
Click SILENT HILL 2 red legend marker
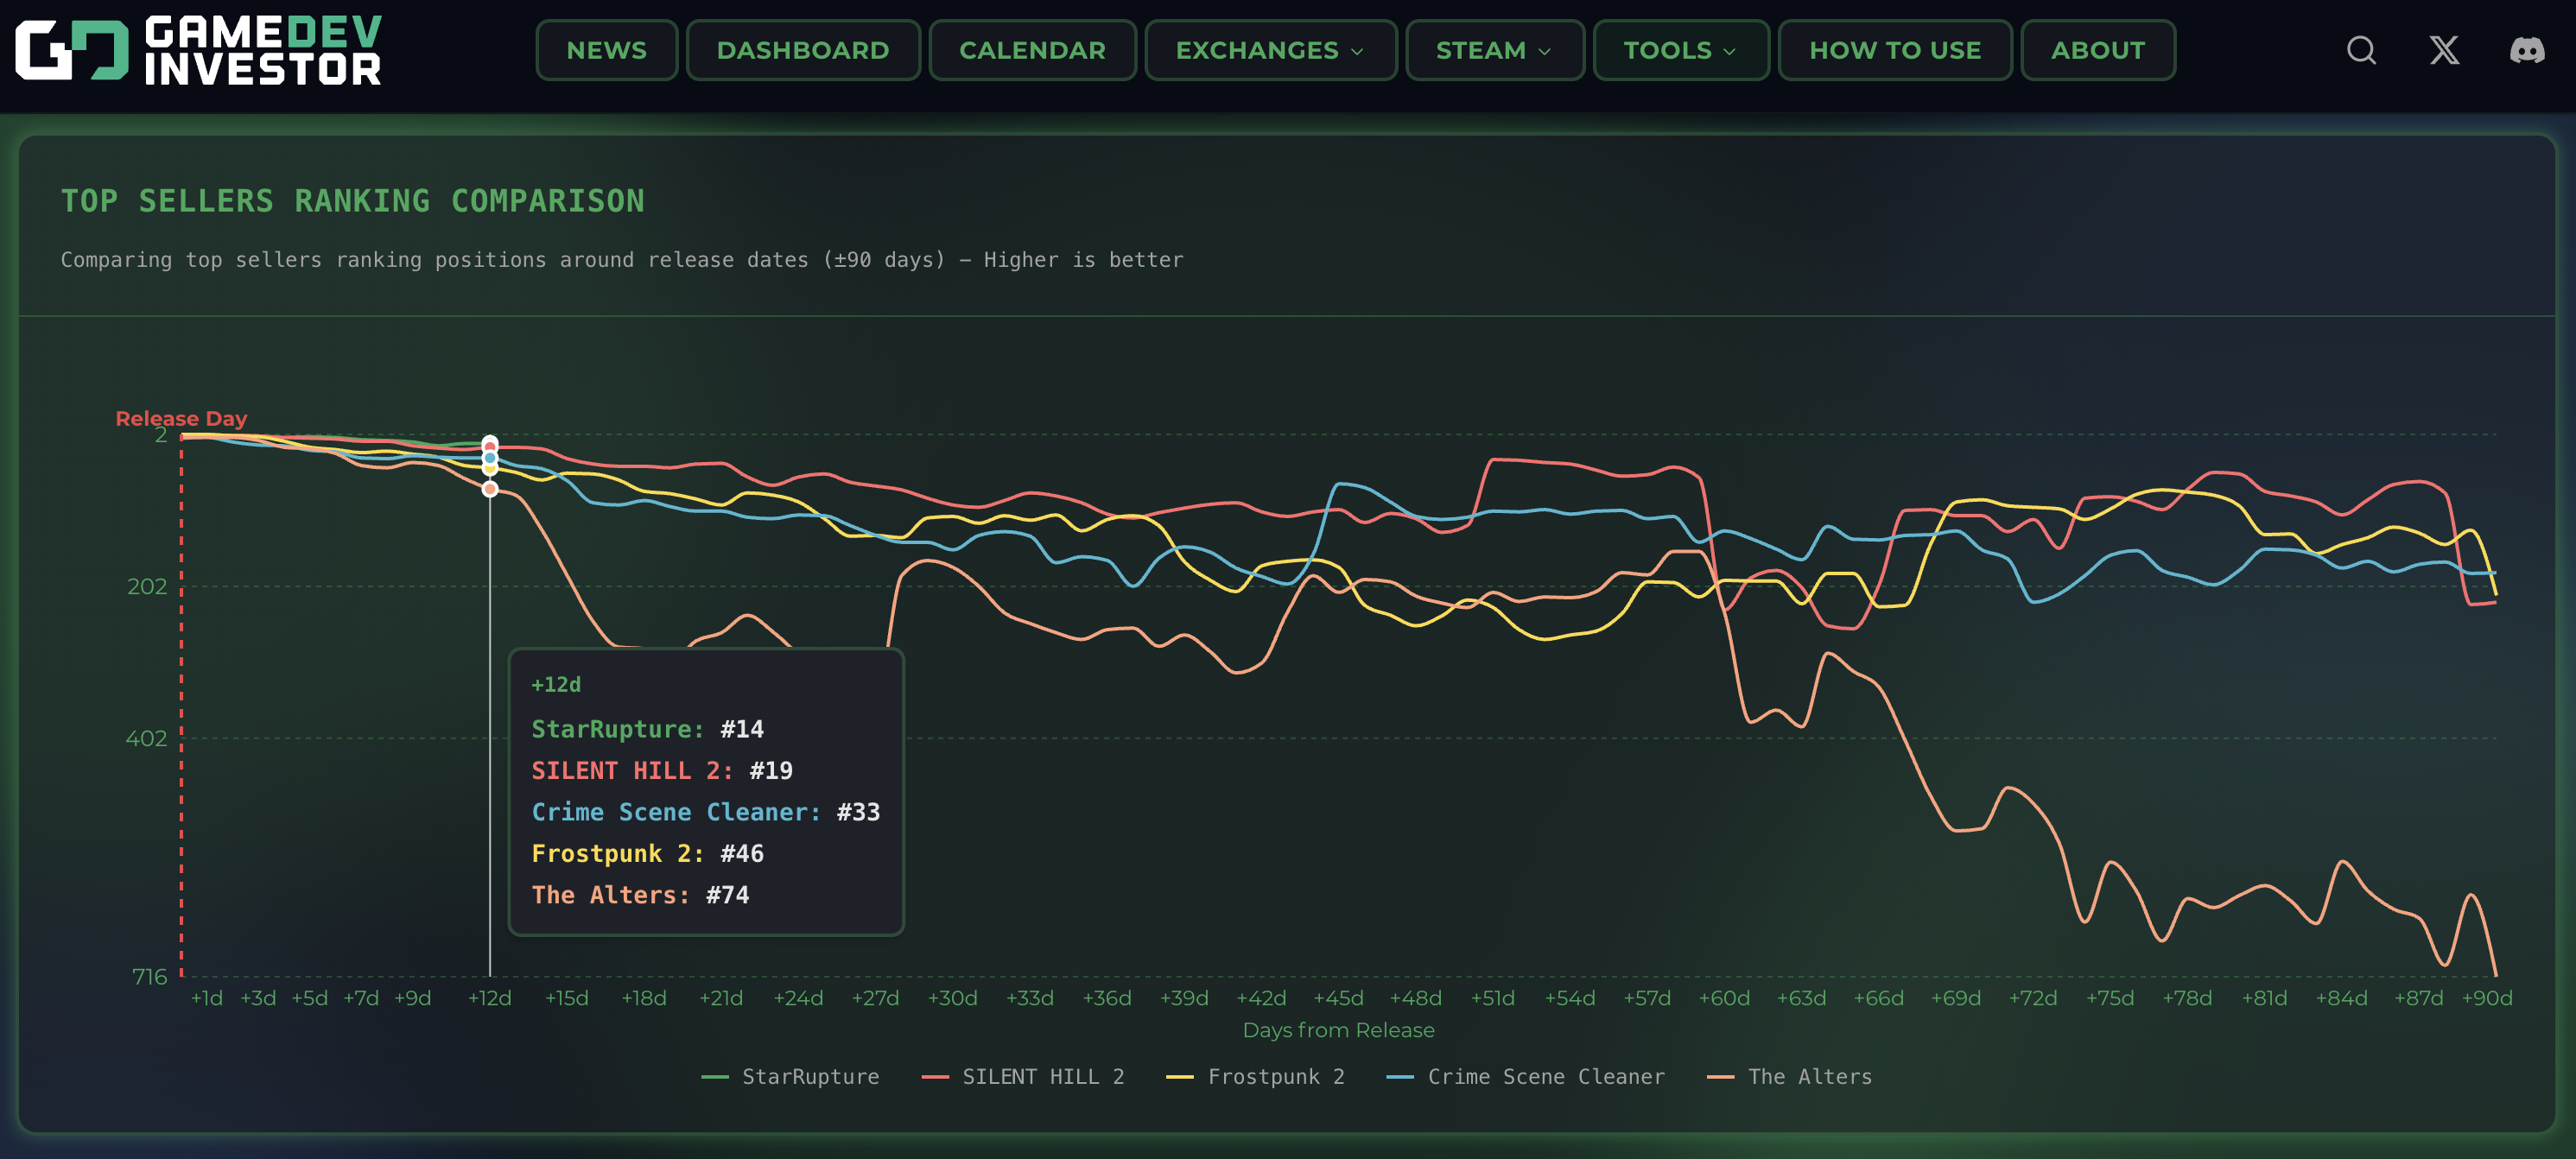click(935, 1077)
